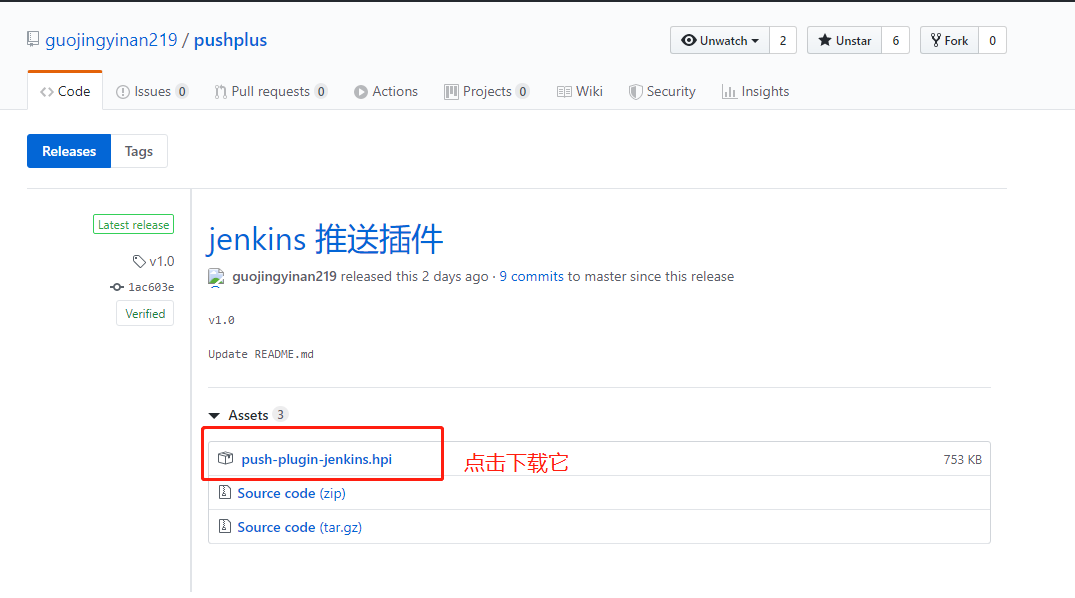Click the file icon beside Source code (zip)
Screen dimensions: 1075x598
[x=225, y=493]
